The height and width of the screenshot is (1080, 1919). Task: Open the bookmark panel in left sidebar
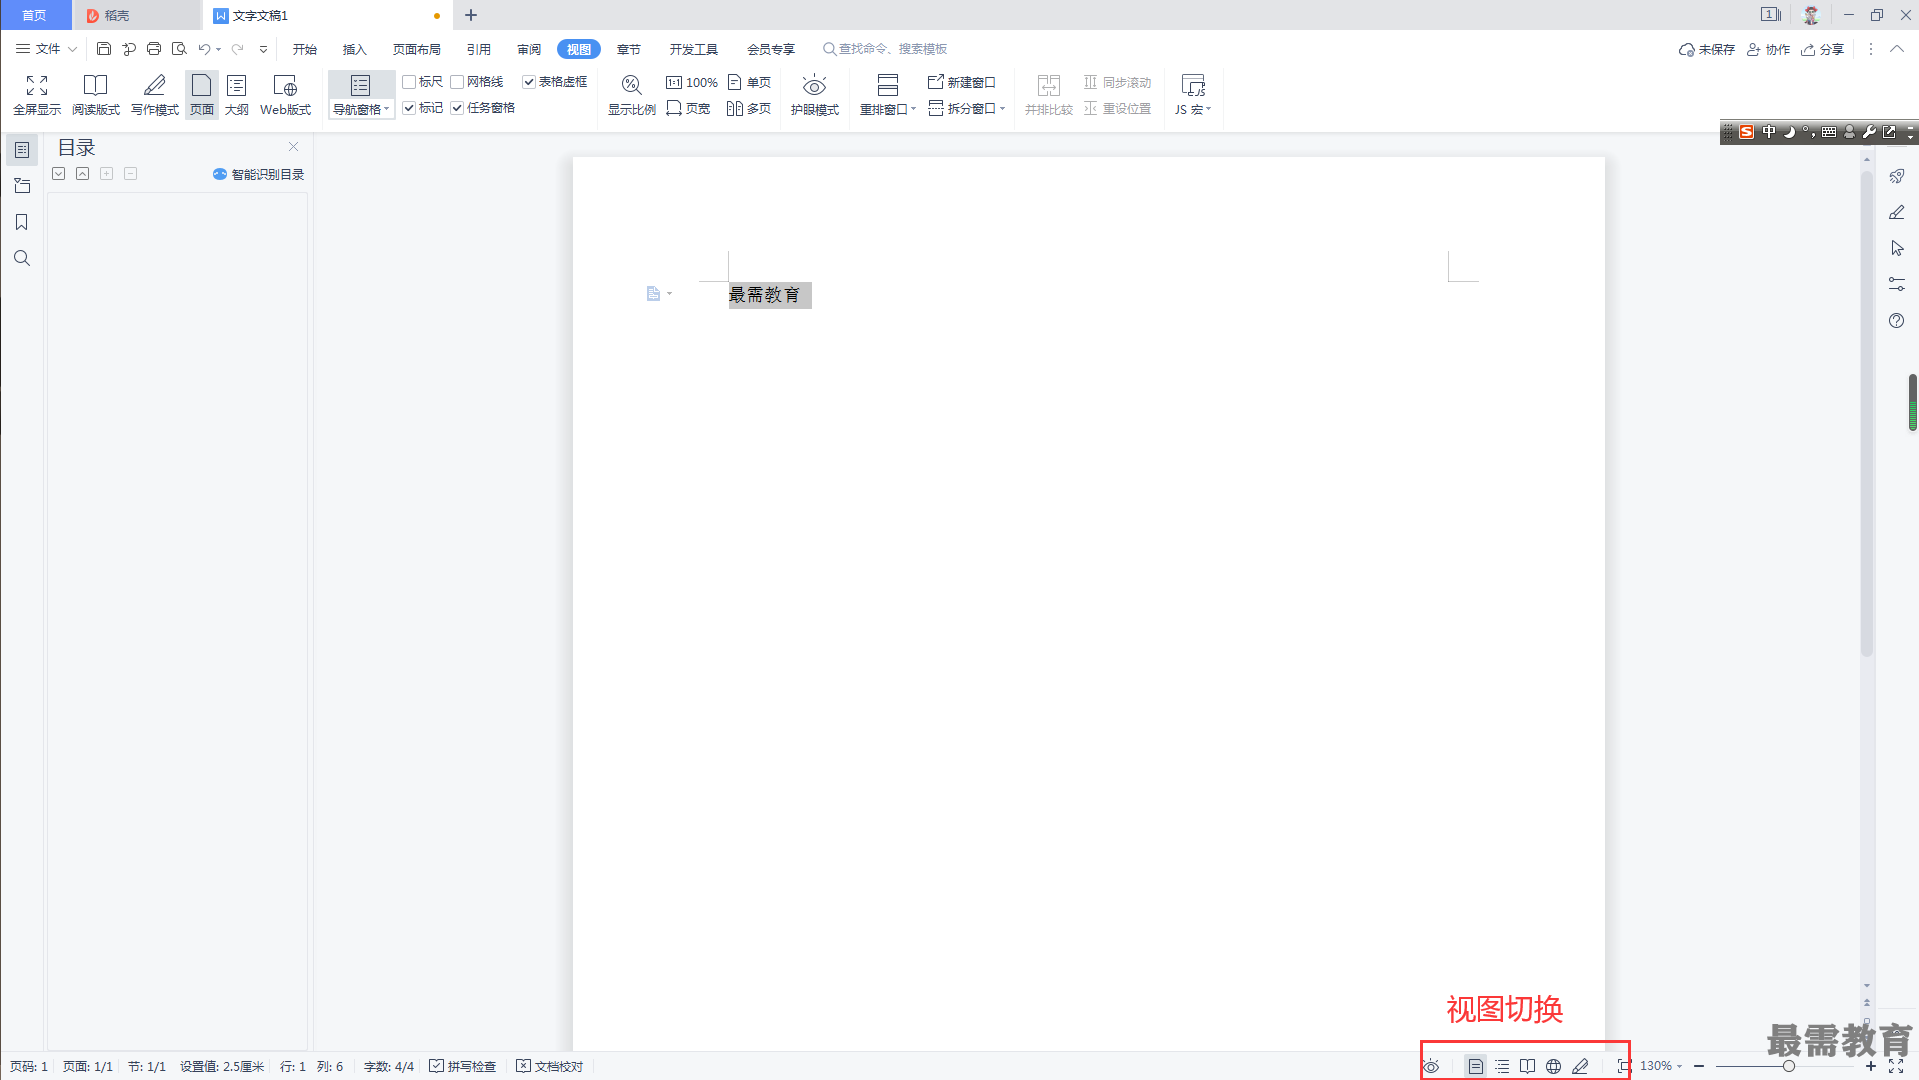coord(22,222)
